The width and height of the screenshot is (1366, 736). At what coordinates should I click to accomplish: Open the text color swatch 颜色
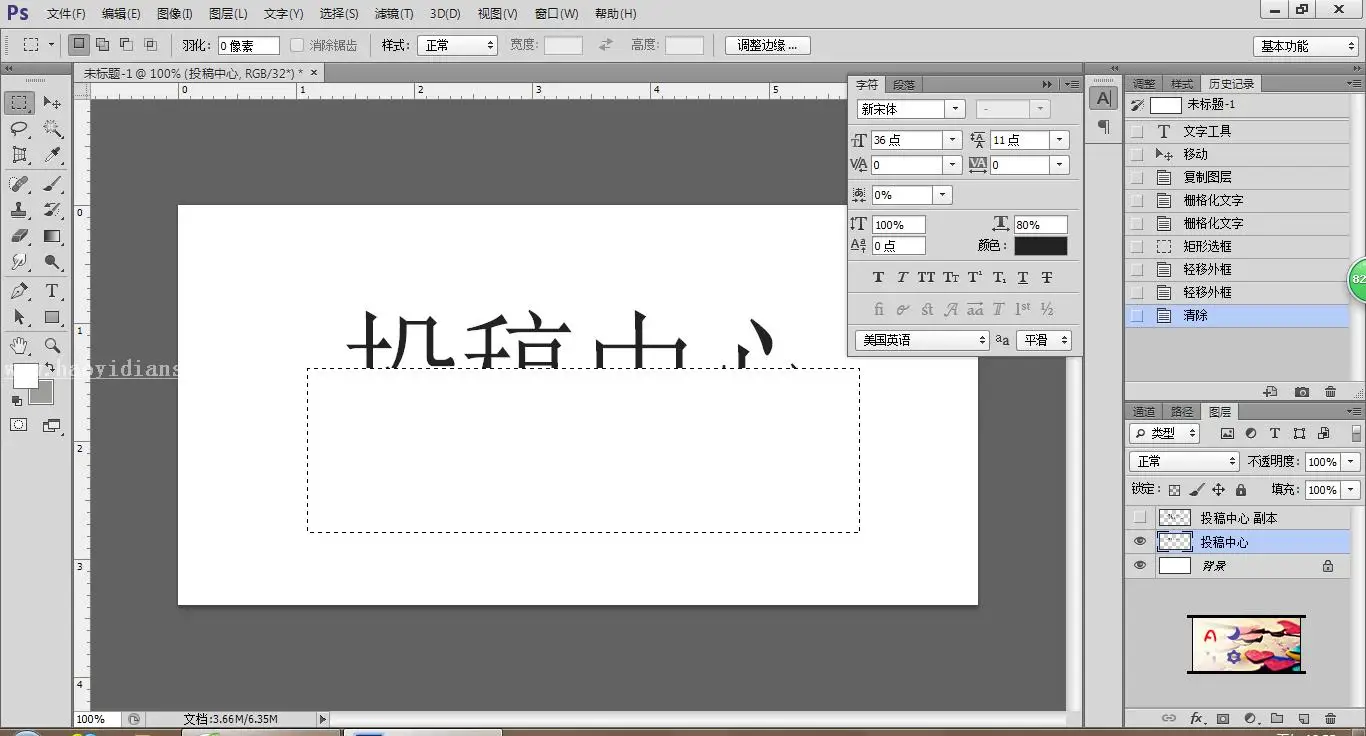point(1041,246)
